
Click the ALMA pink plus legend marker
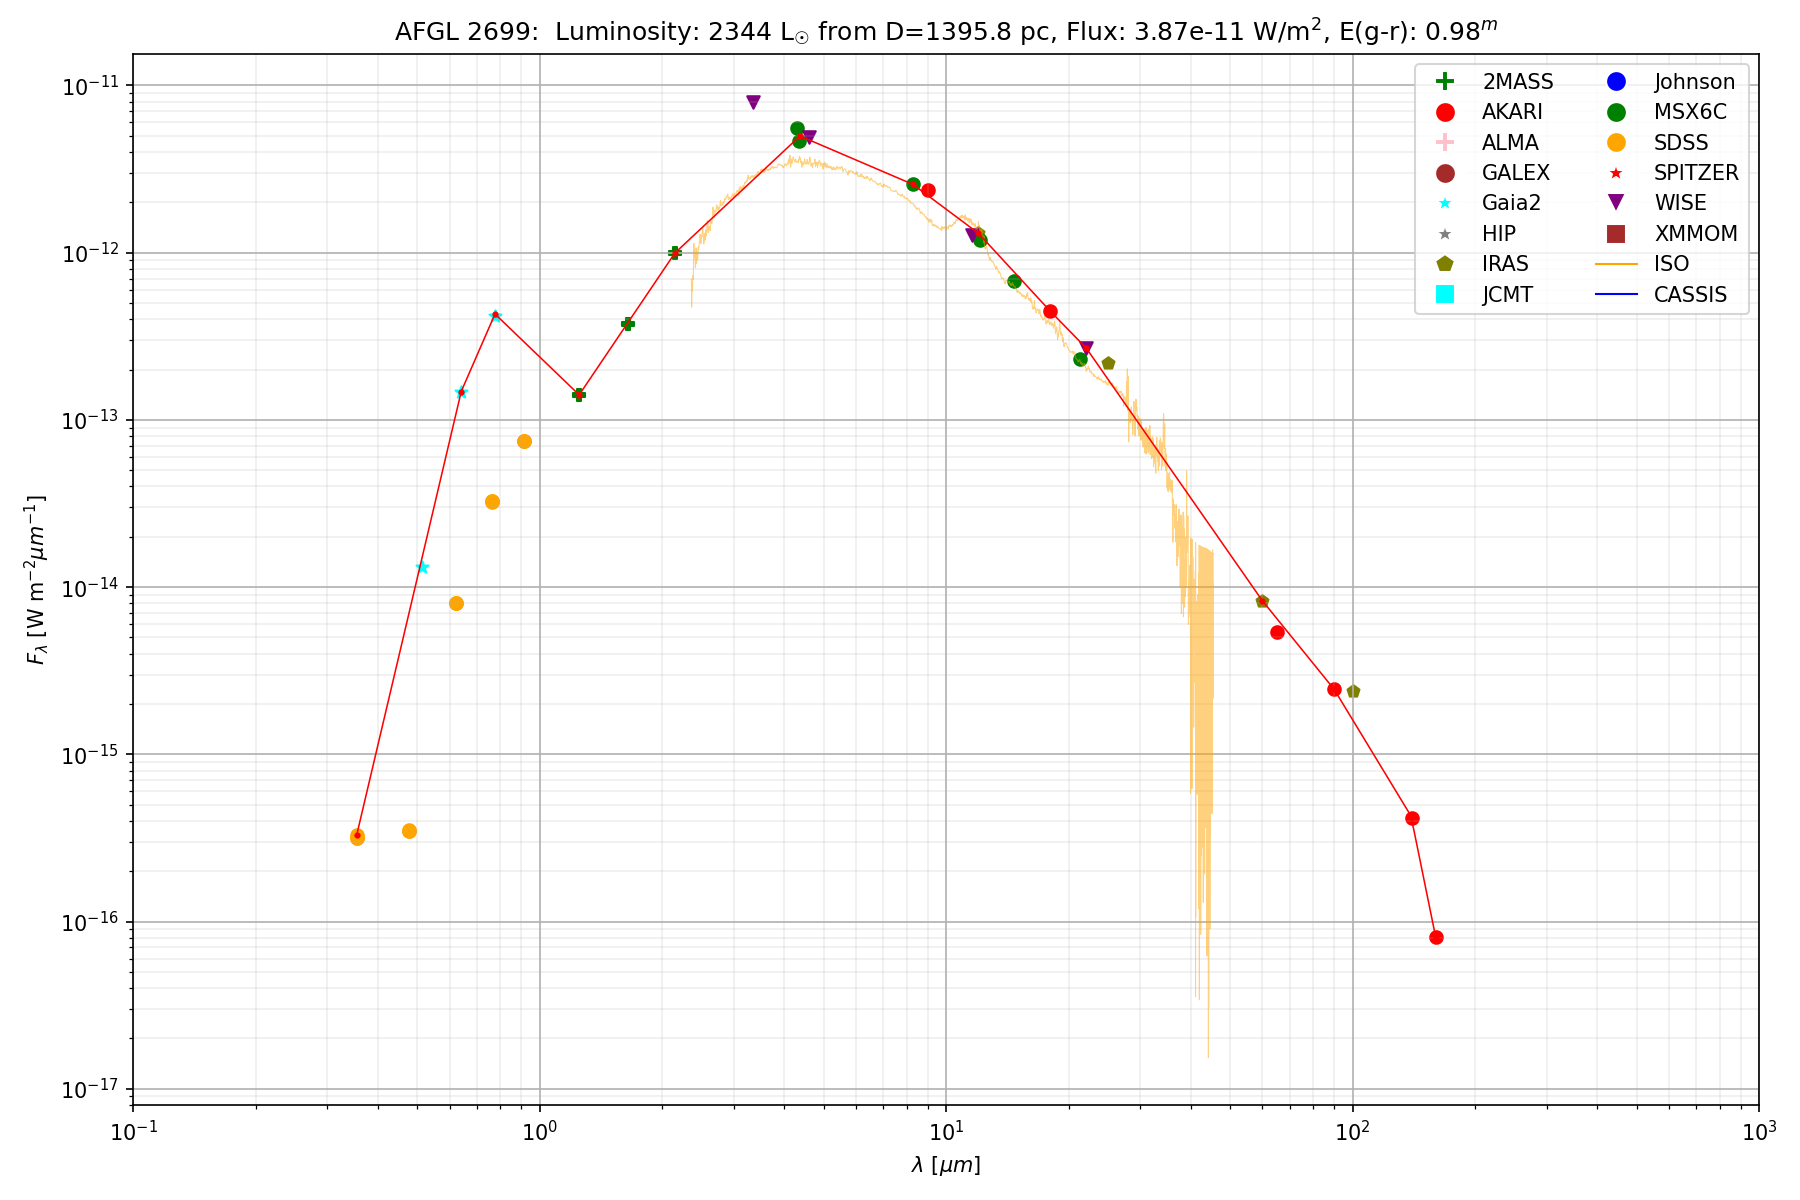[x=1444, y=142]
